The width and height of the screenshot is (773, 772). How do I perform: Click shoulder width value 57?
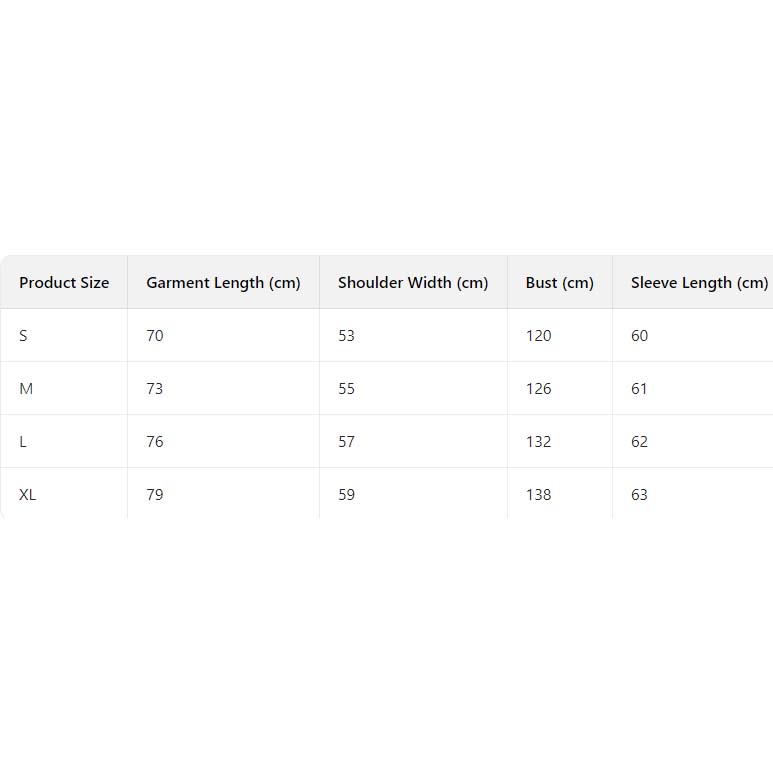(346, 442)
